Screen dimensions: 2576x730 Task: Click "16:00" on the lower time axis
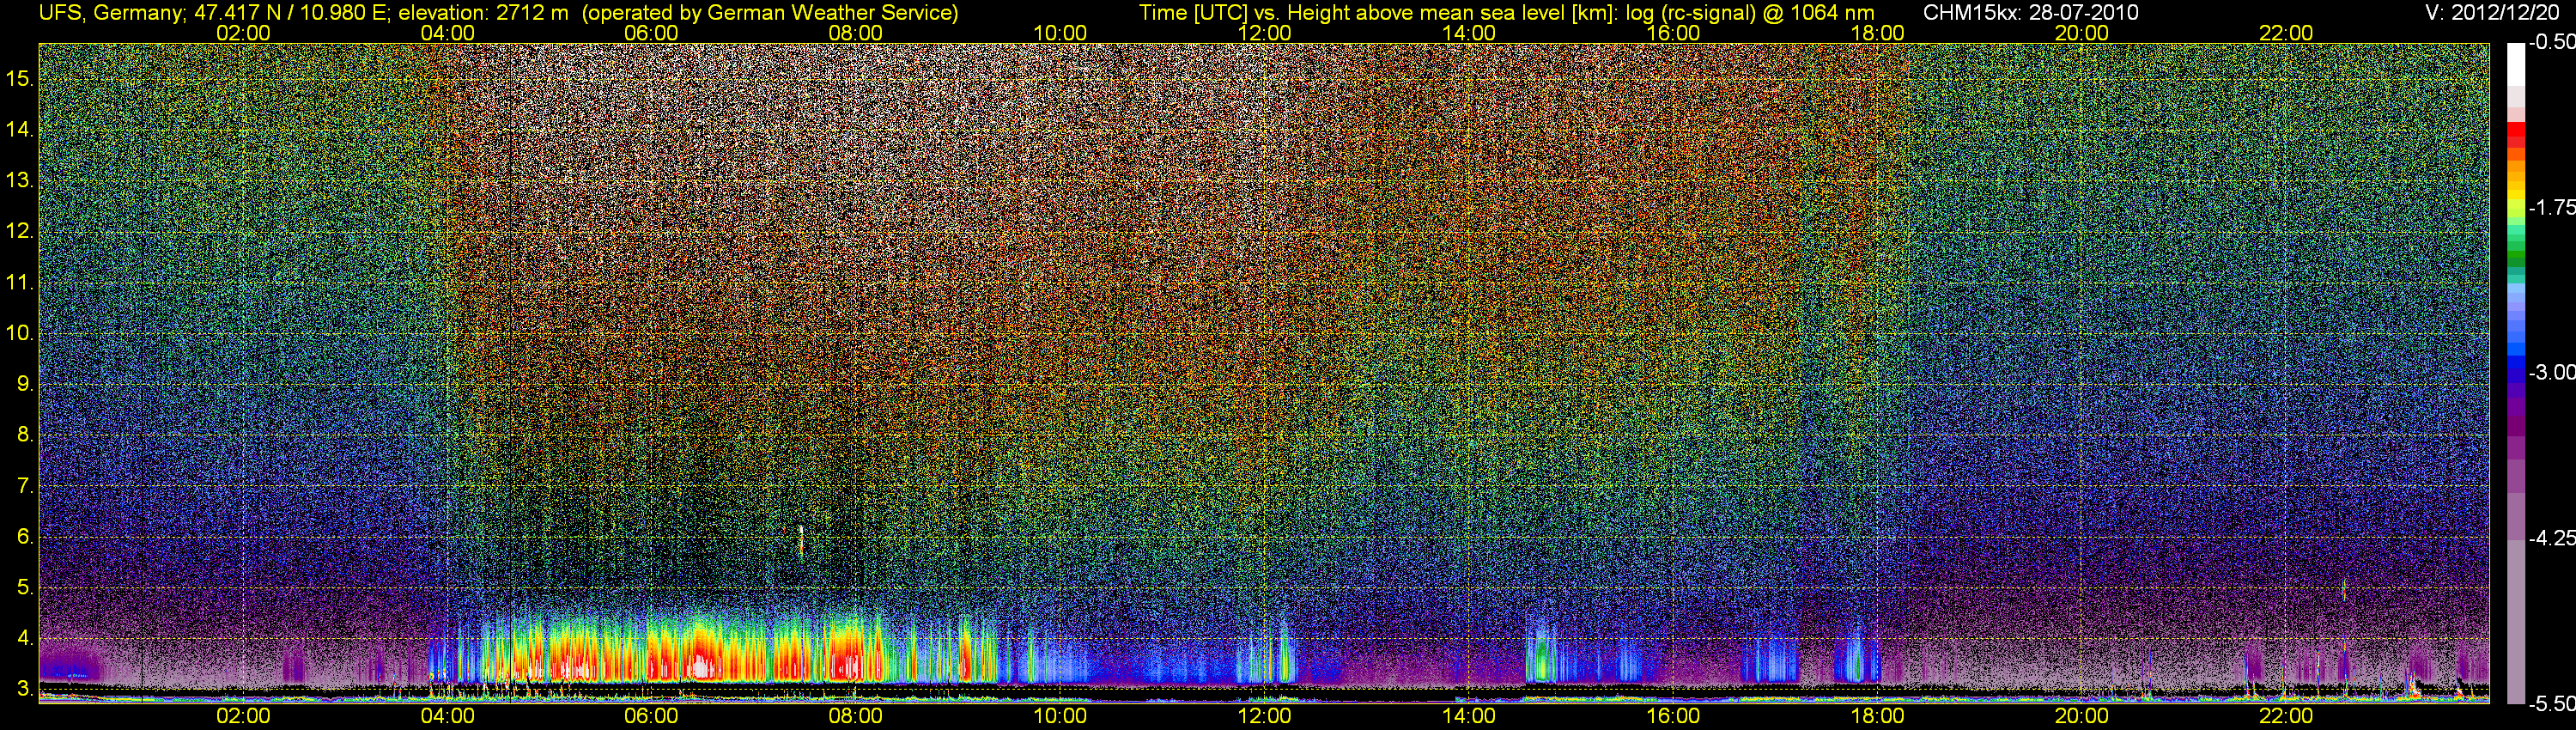click(x=1673, y=717)
